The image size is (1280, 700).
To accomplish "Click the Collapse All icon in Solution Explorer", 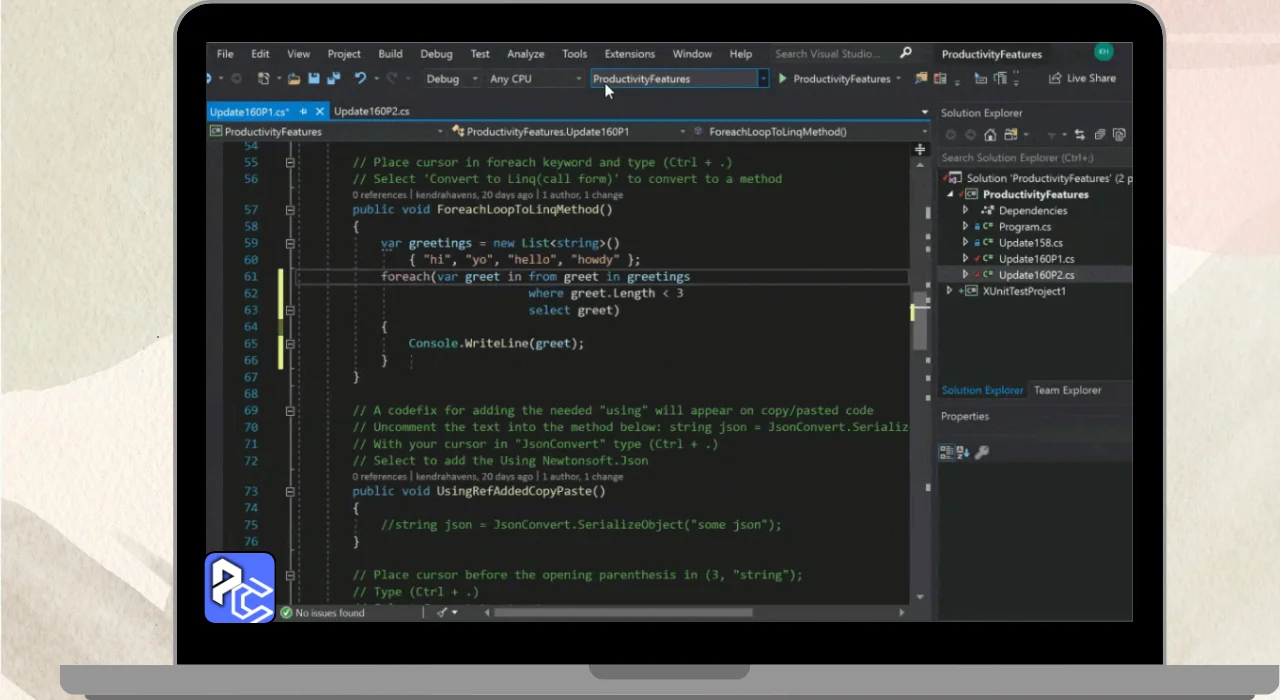I will tap(1100, 135).
